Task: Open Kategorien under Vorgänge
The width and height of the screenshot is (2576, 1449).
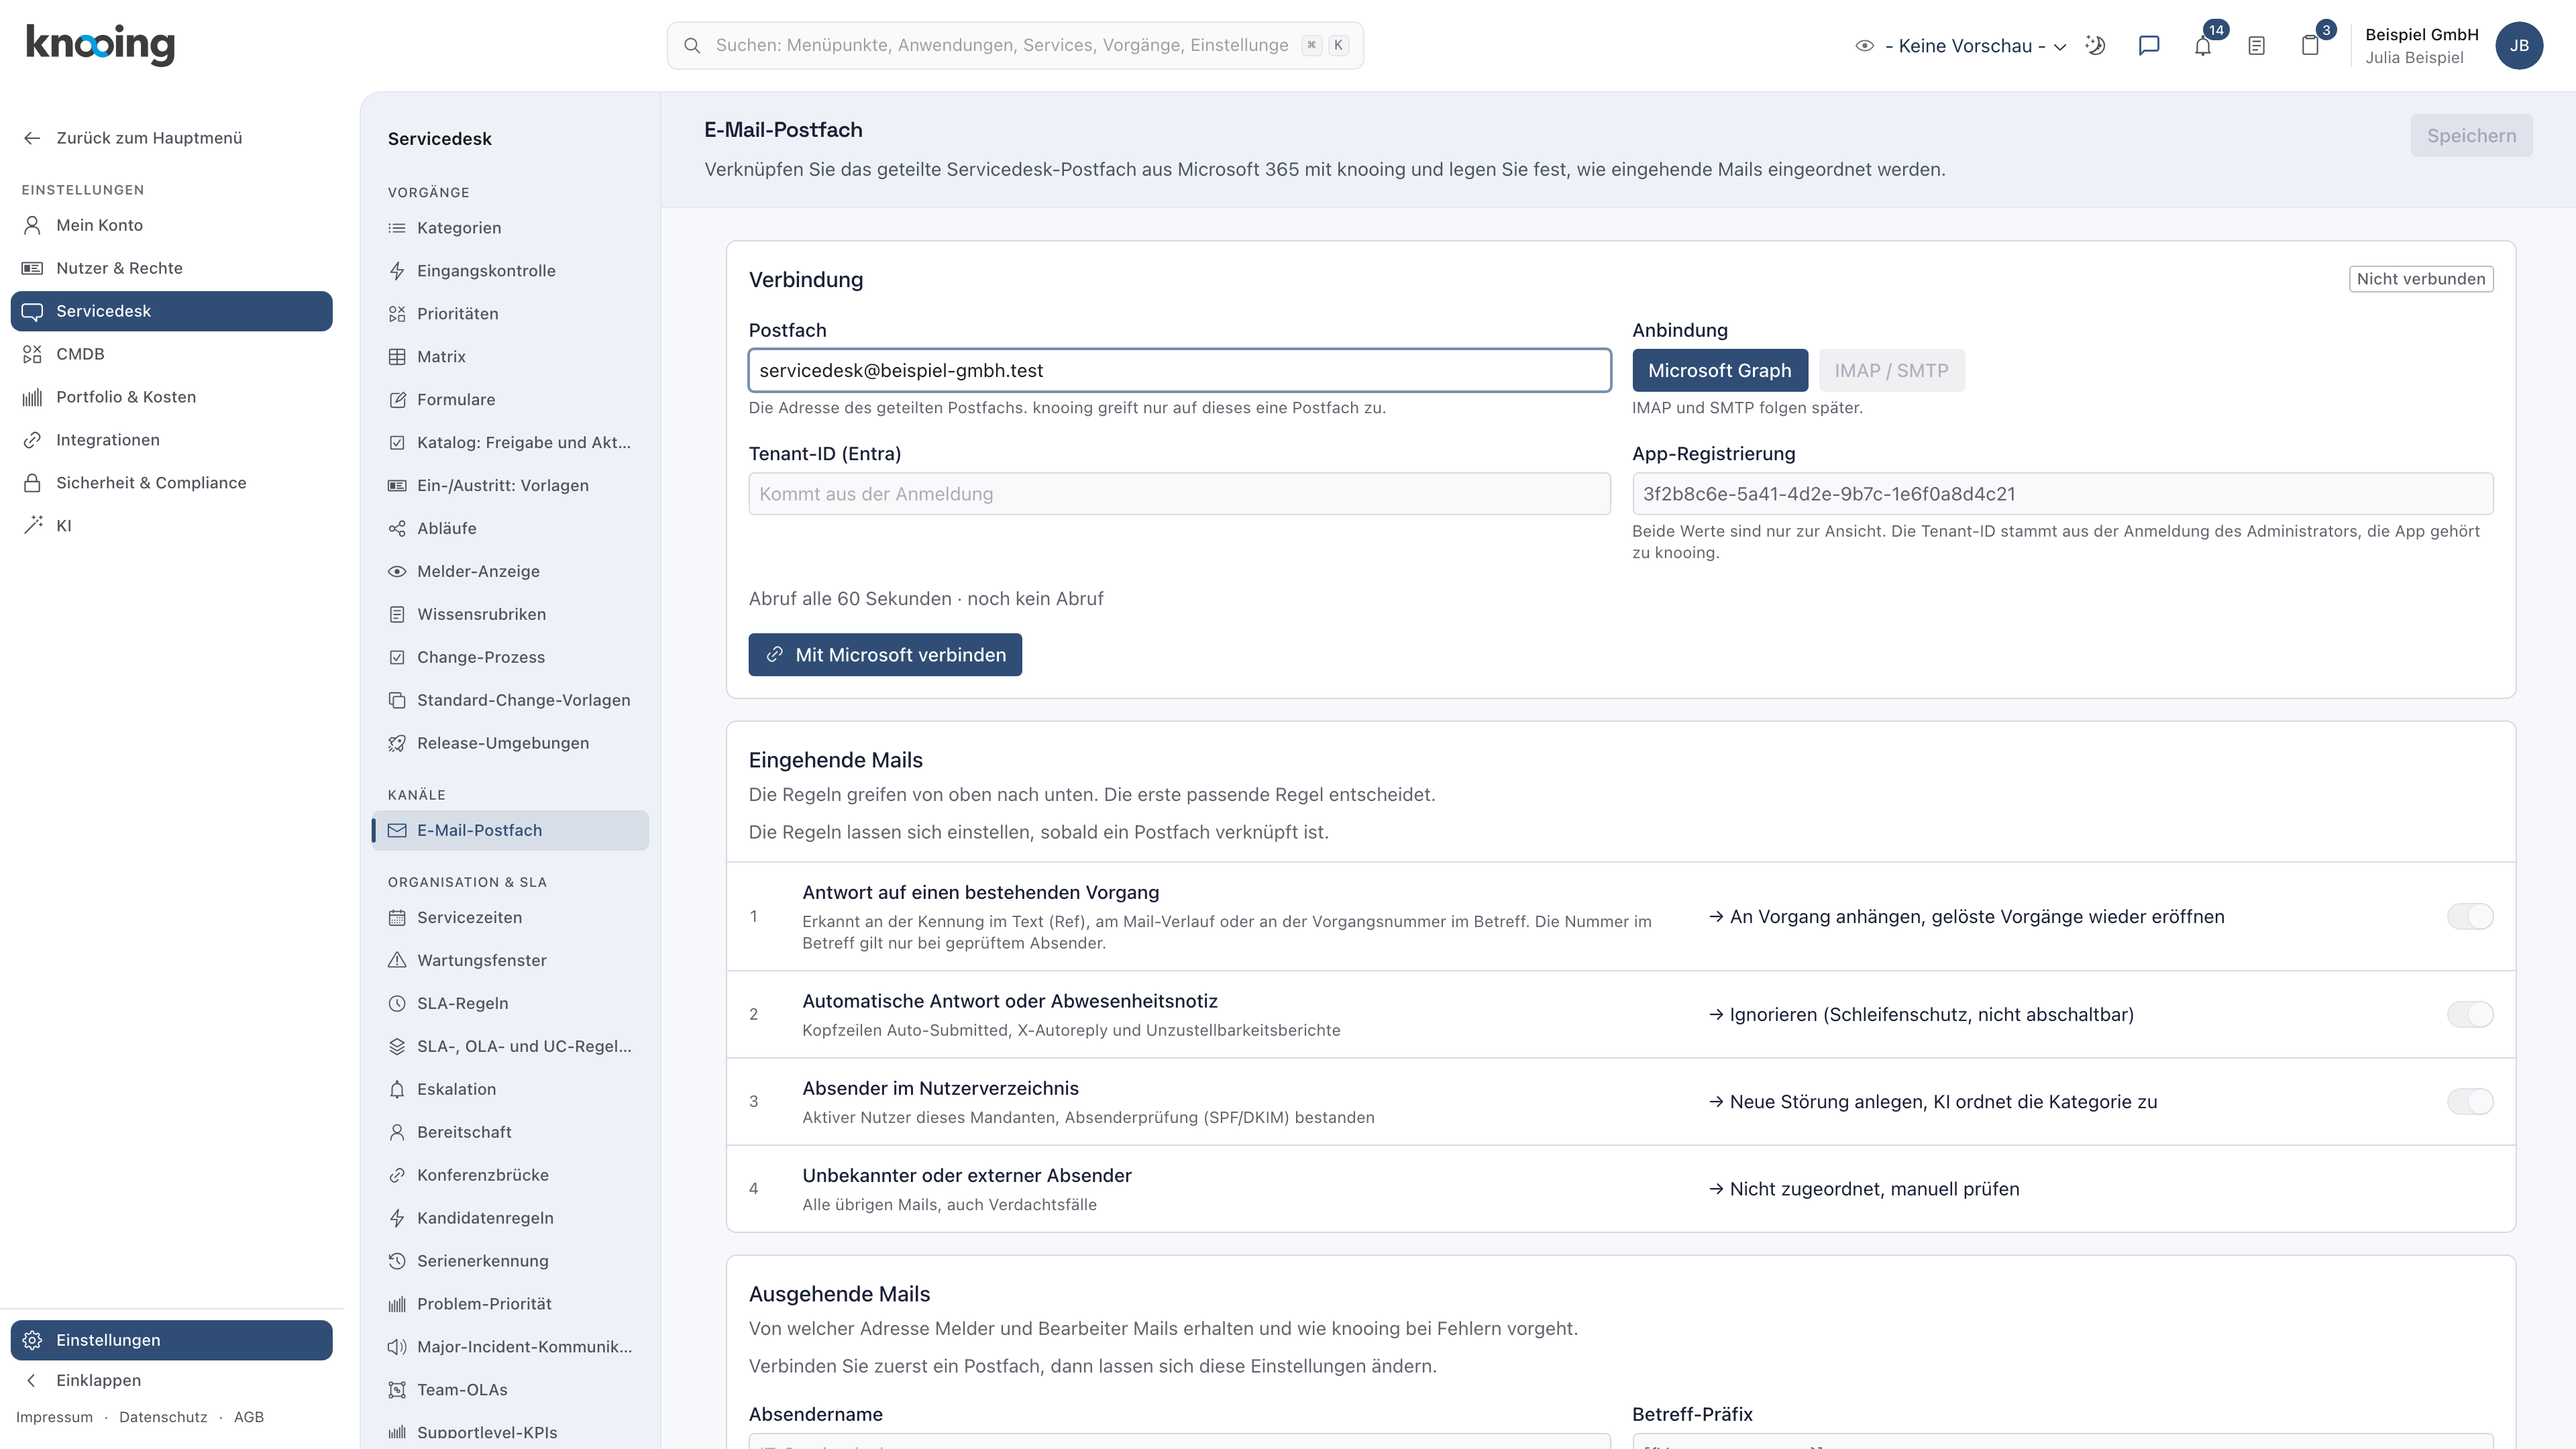Action: click(x=510, y=228)
